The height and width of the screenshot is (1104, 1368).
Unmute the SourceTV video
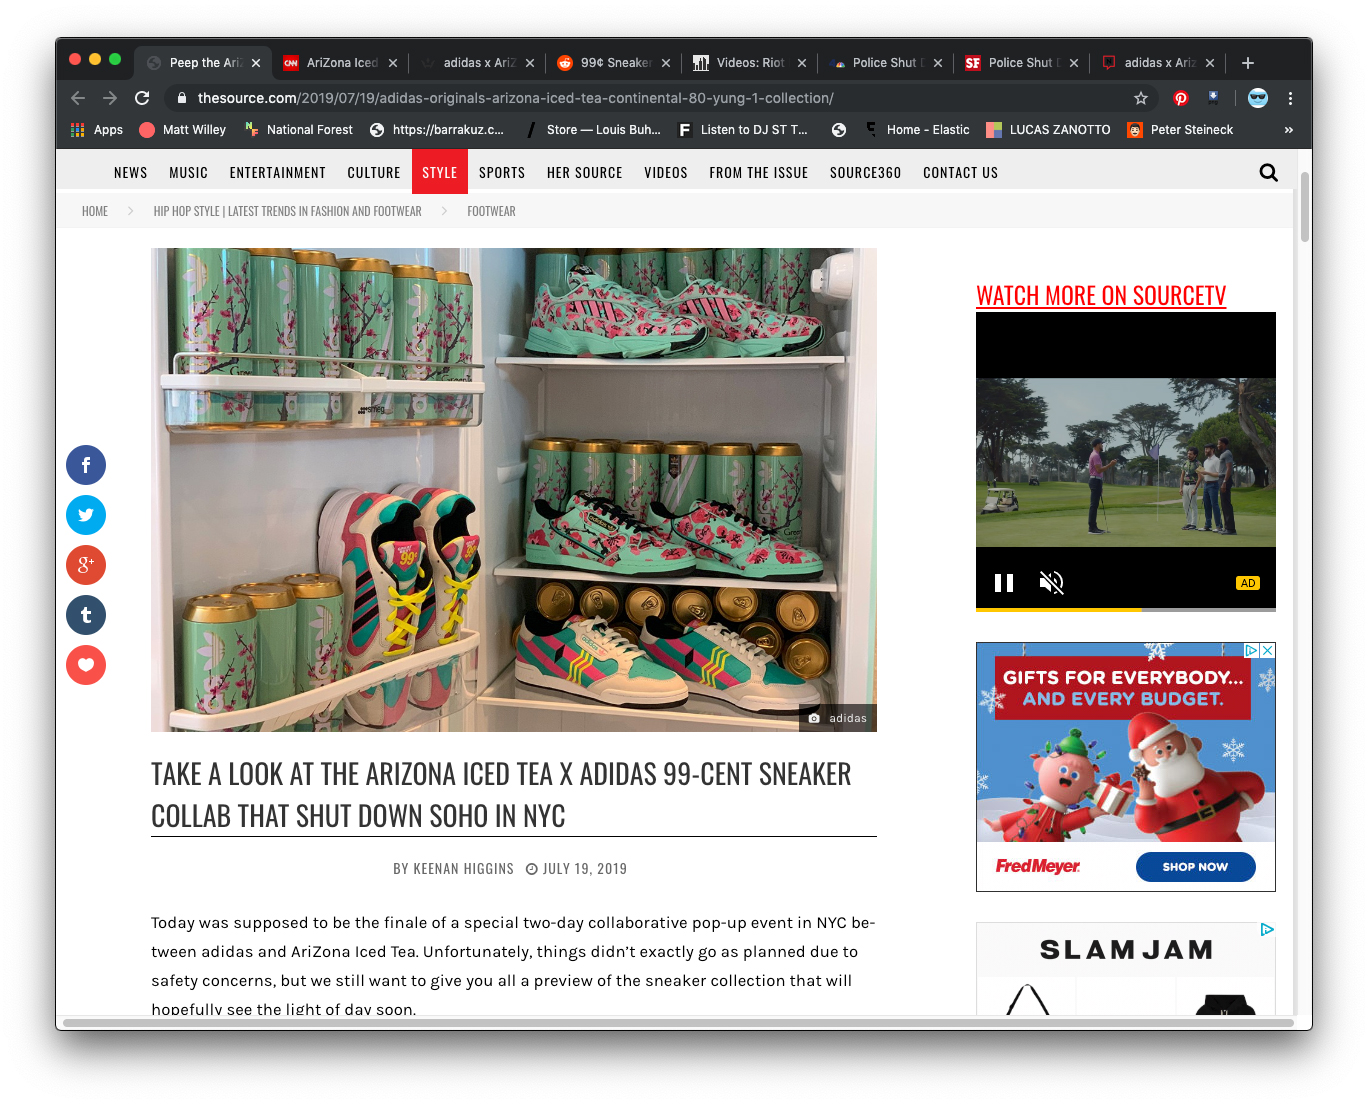pyautogui.click(x=1051, y=583)
